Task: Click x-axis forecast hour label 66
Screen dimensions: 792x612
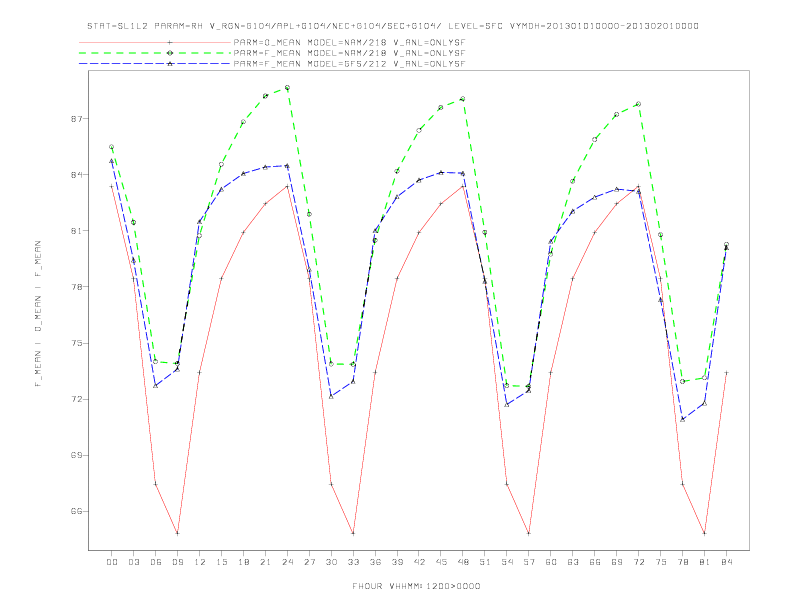Action: 595,562
